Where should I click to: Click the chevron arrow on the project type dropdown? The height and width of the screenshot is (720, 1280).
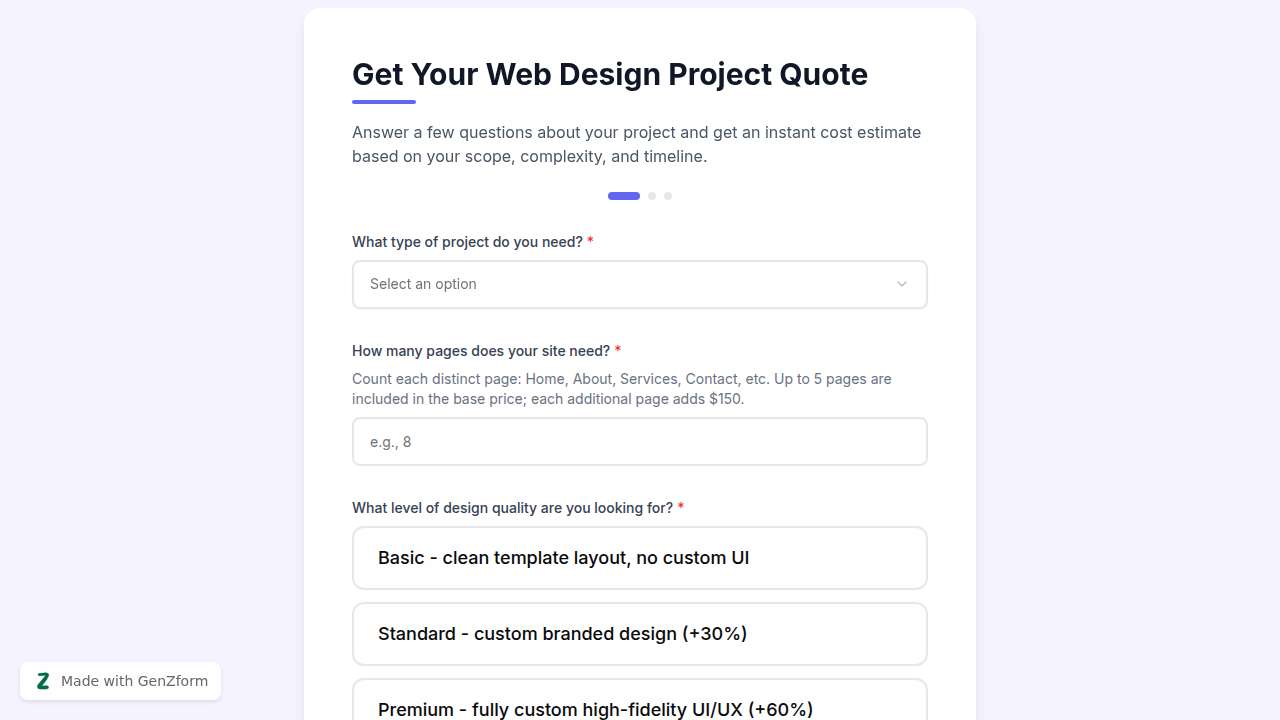pos(901,284)
